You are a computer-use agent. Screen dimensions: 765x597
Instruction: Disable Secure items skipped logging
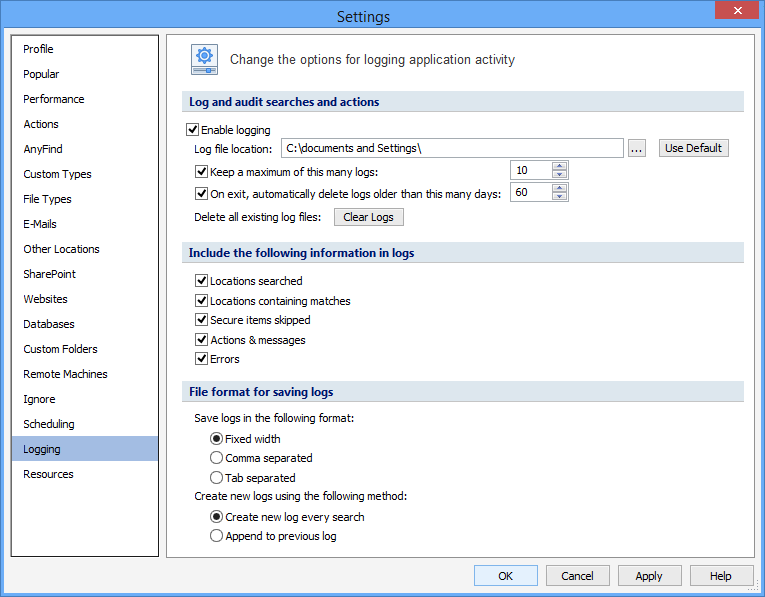[x=202, y=320]
